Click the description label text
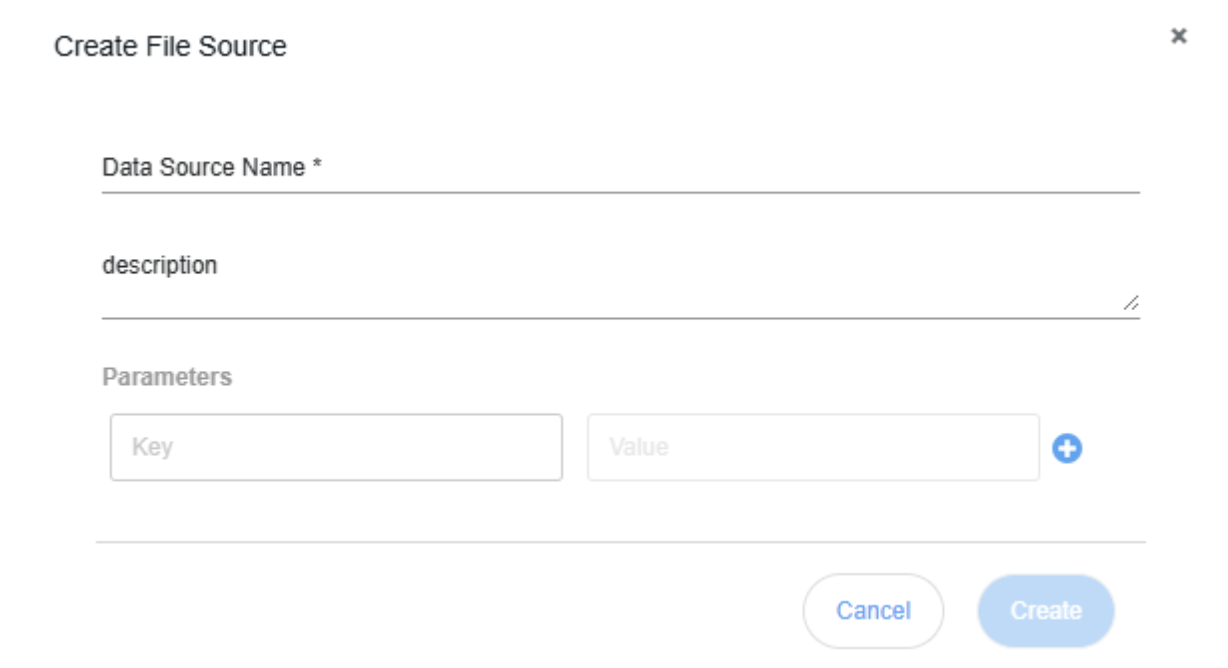1228x668 pixels. pos(159,266)
